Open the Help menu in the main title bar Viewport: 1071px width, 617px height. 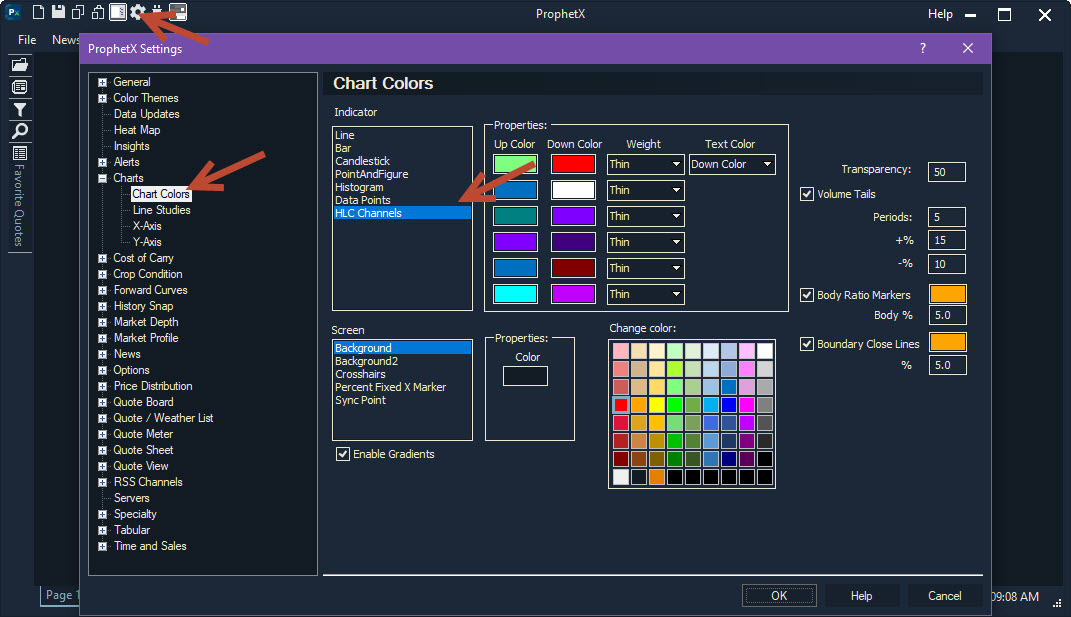click(x=940, y=14)
